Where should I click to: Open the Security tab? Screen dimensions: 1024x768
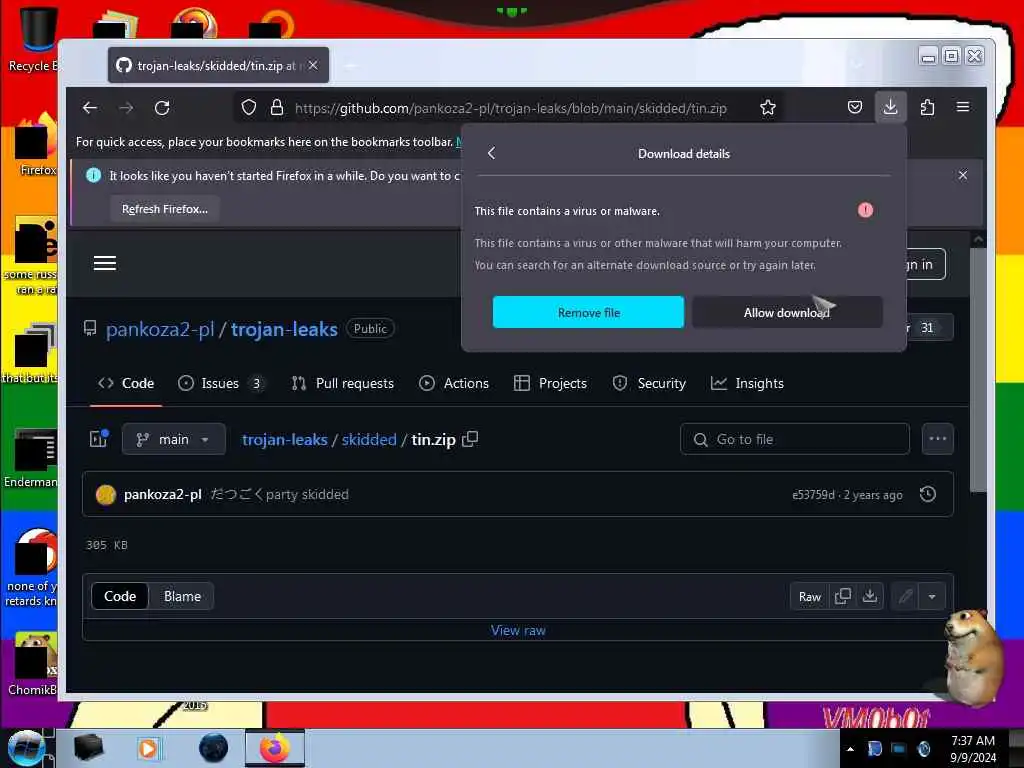[x=650, y=383]
